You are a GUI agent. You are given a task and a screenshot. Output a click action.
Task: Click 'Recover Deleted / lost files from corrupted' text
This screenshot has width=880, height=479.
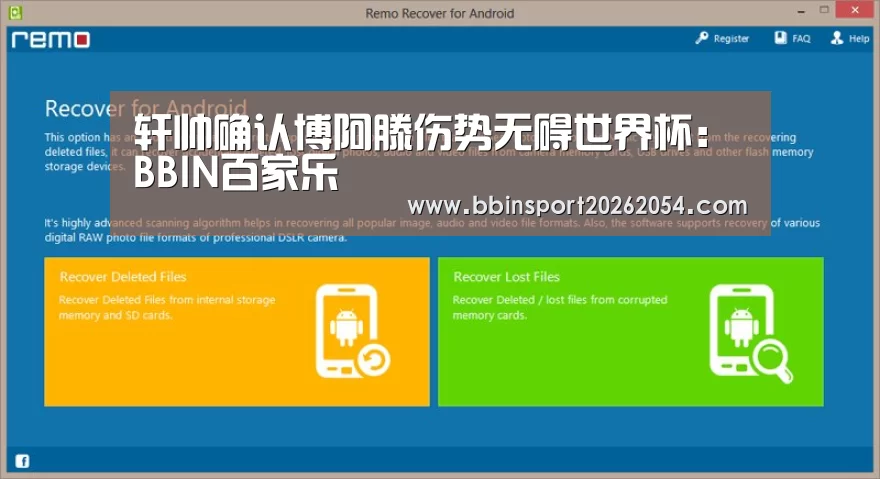pyautogui.click(x=560, y=300)
